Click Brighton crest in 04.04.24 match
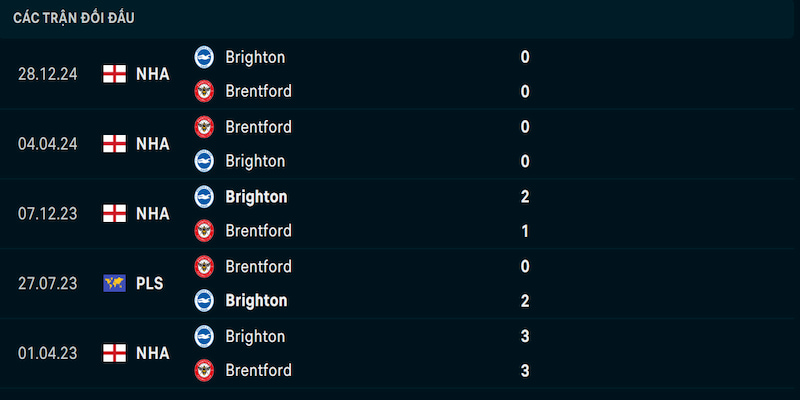This screenshot has width=800, height=400. coord(204,161)
